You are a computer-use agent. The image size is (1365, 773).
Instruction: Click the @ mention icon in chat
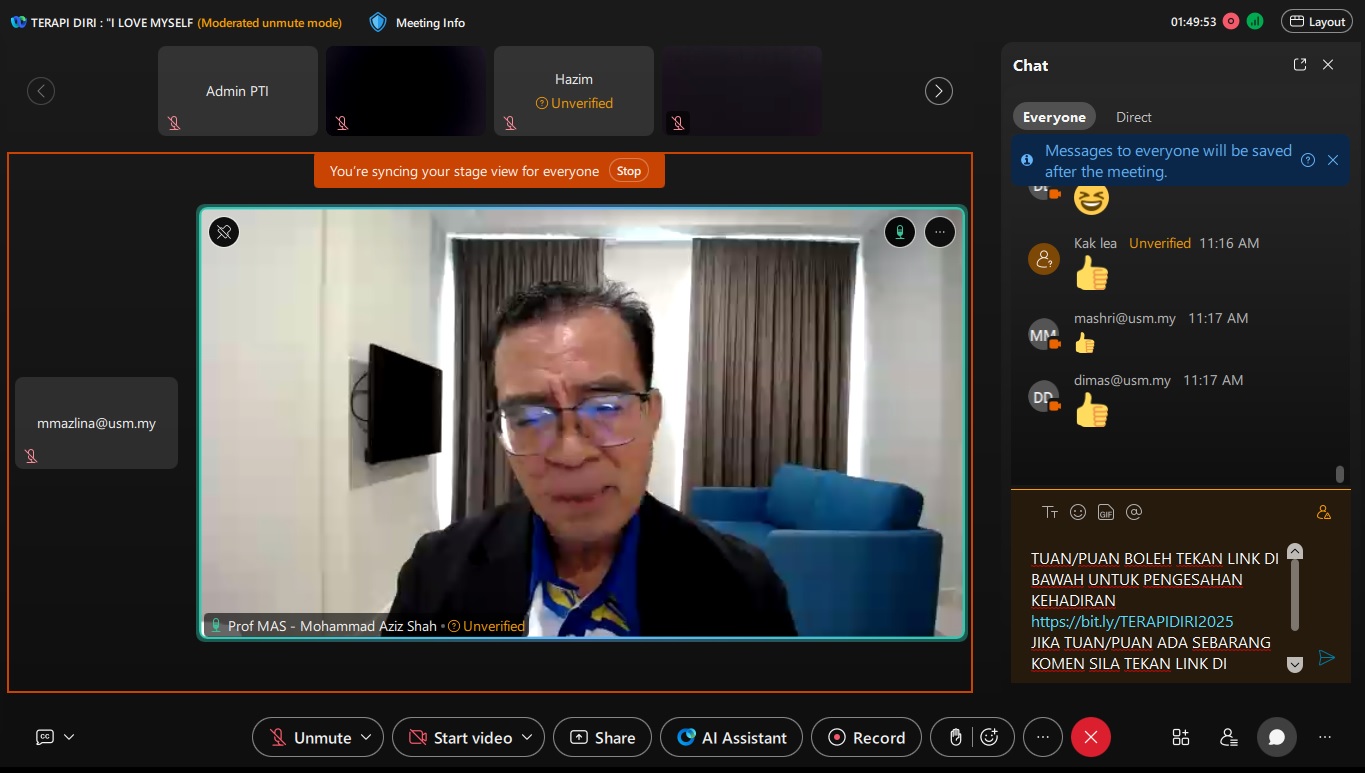1133,512
